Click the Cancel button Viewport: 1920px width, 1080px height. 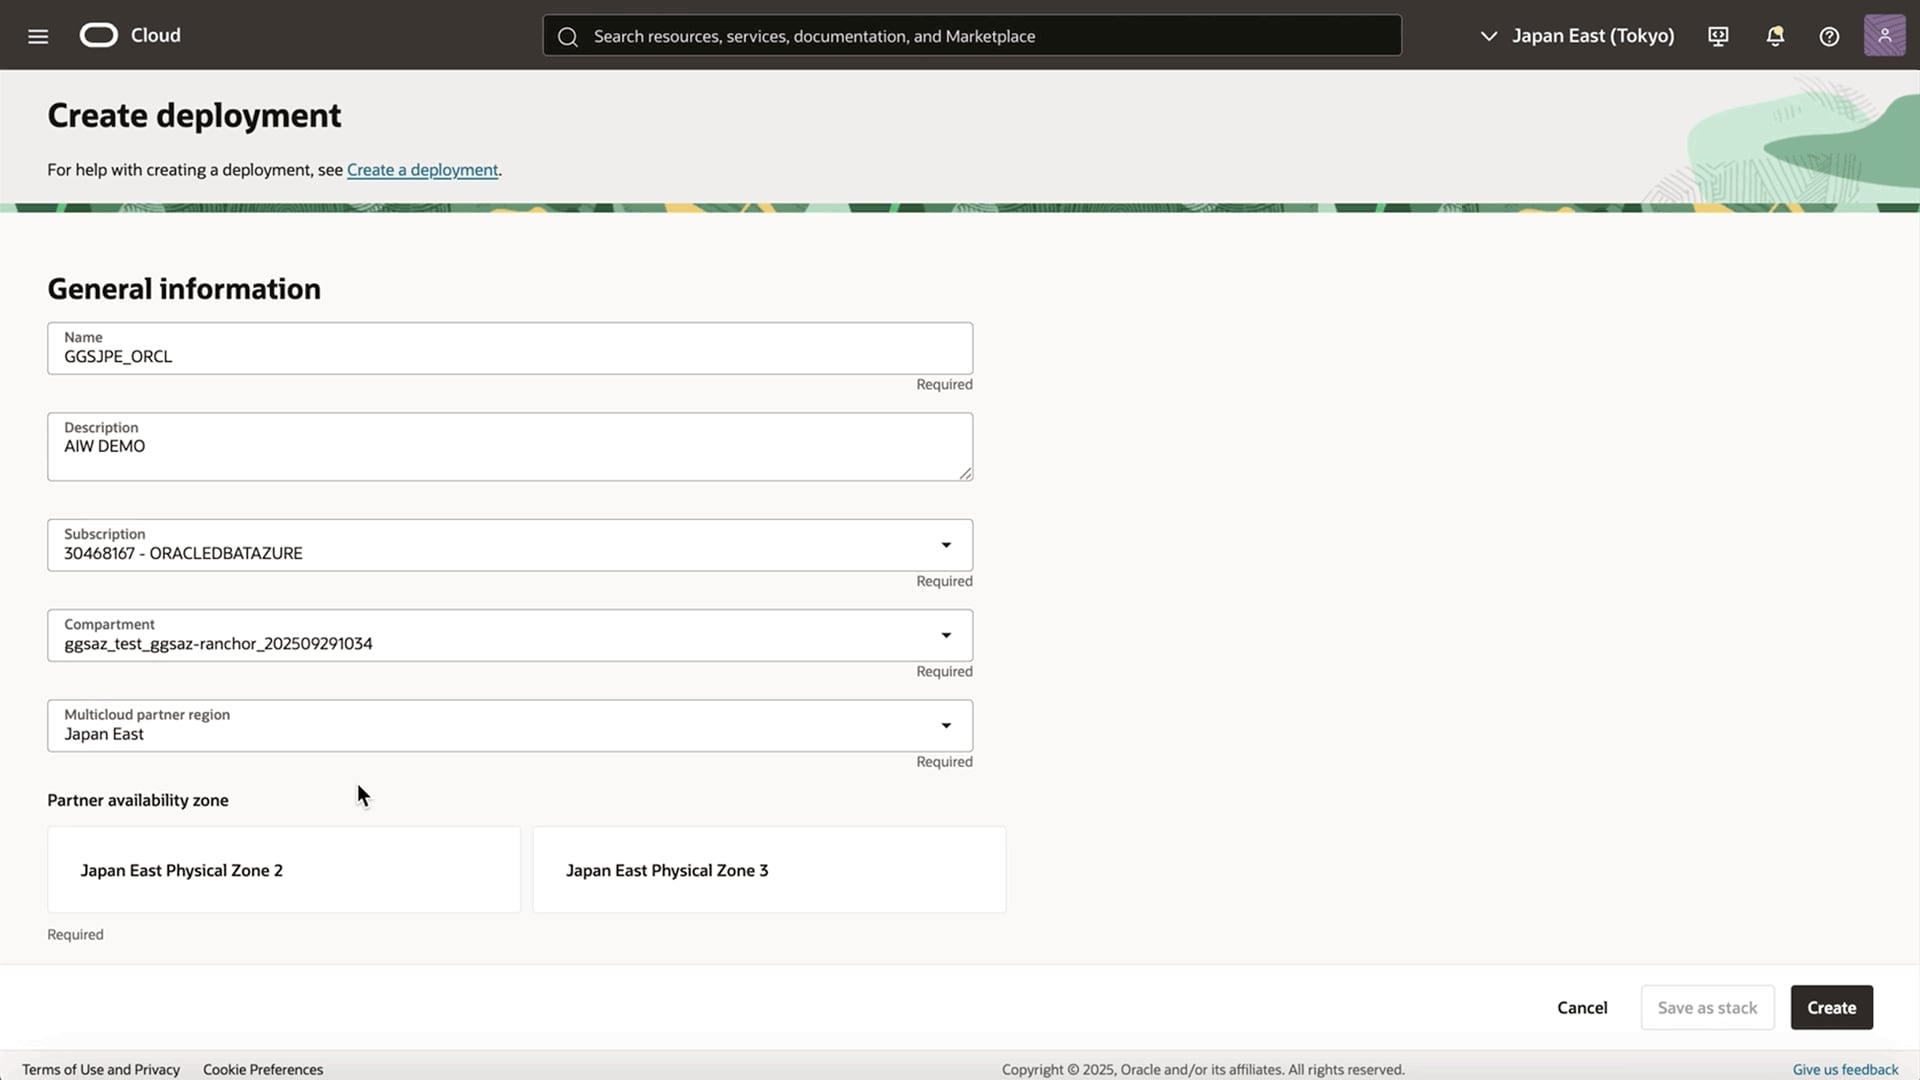1582,1008
